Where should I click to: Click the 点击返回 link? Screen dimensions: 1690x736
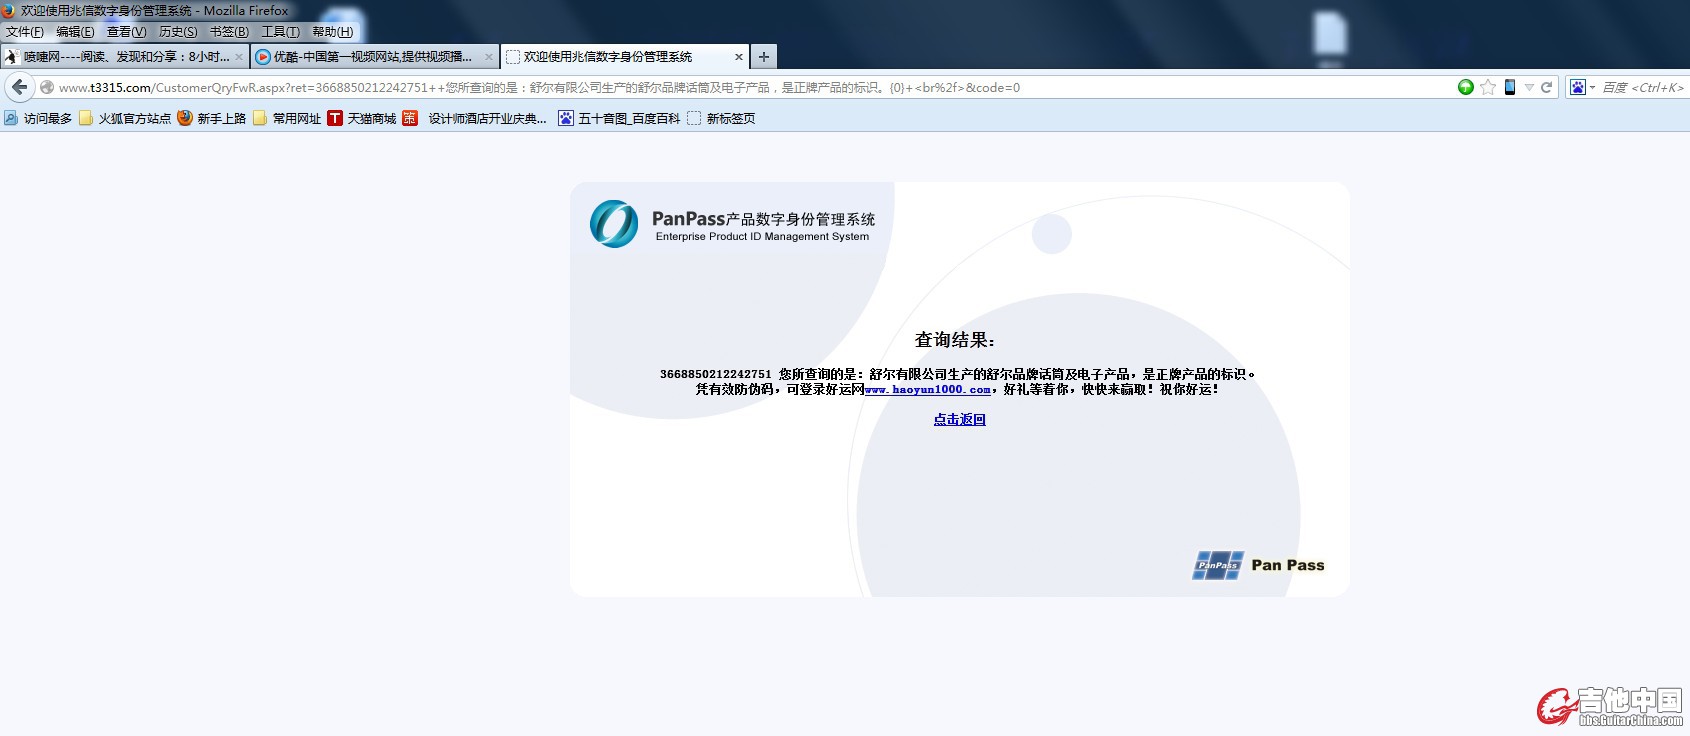point(959,420)
